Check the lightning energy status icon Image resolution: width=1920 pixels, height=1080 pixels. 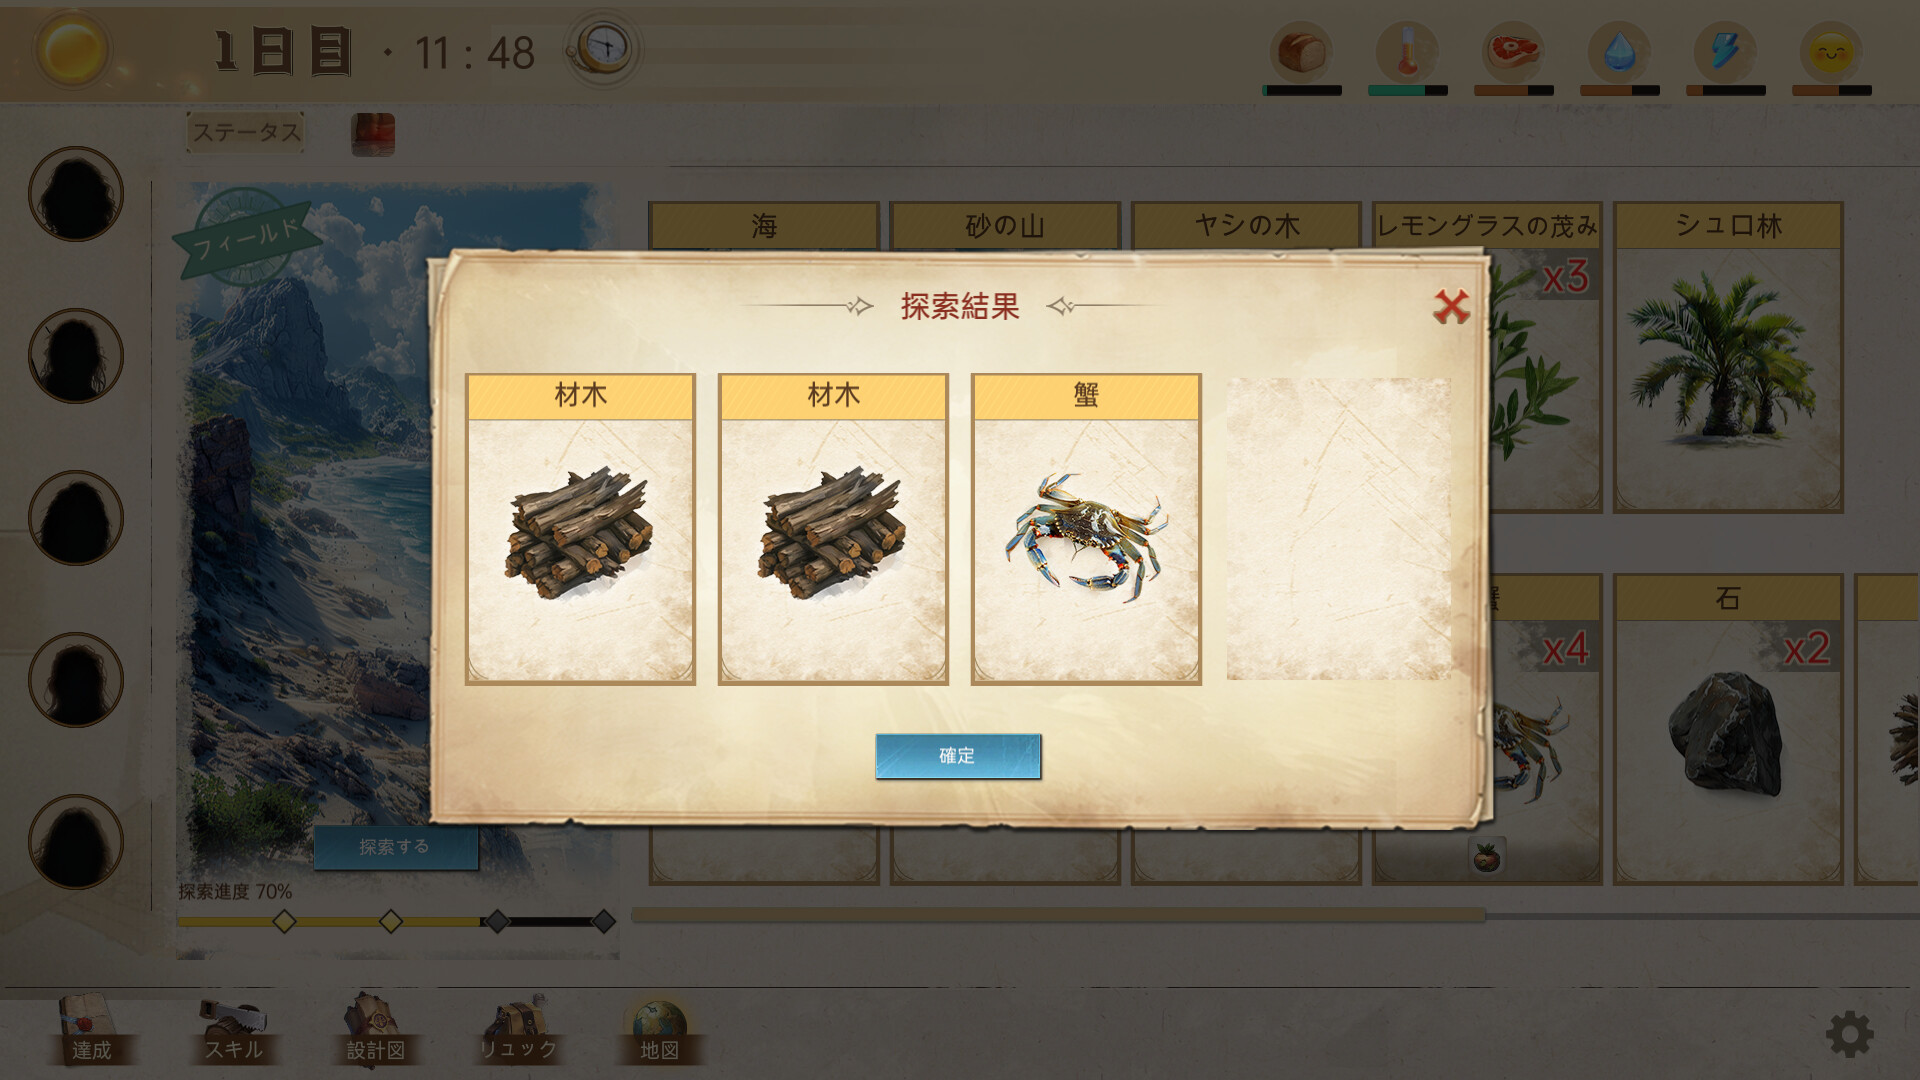[1725, 52]
